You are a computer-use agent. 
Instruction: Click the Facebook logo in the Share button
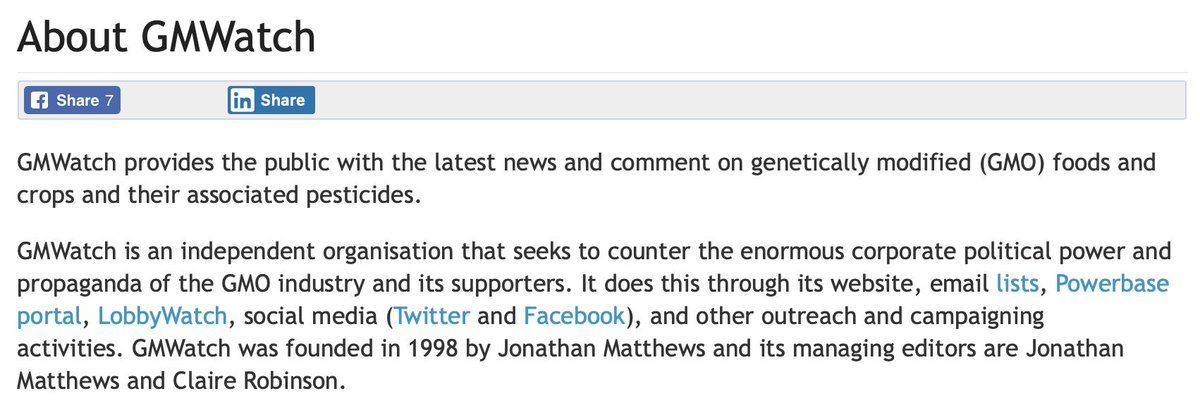coord(39,100)
